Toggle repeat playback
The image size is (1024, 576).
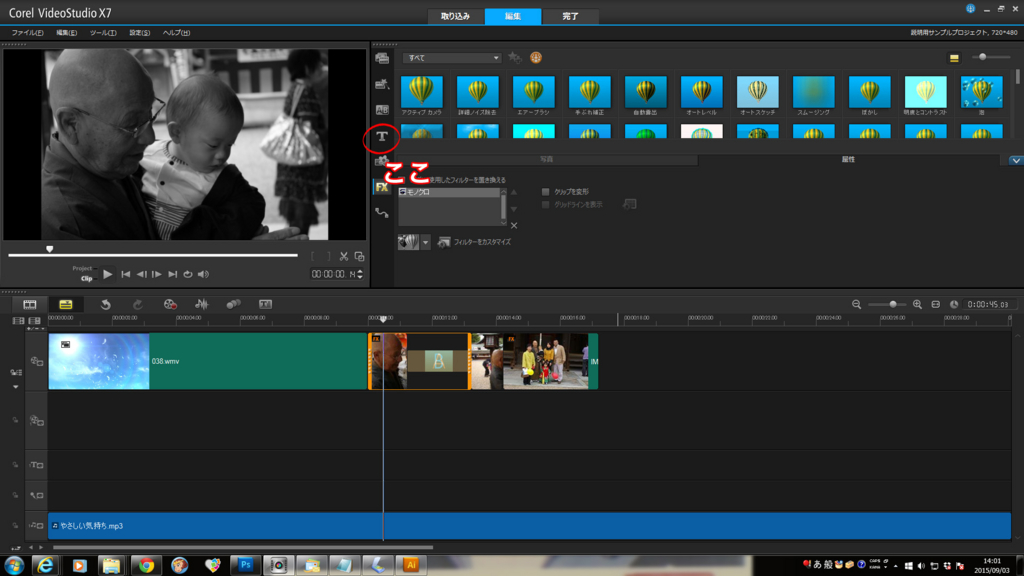(x=188, y=274)
